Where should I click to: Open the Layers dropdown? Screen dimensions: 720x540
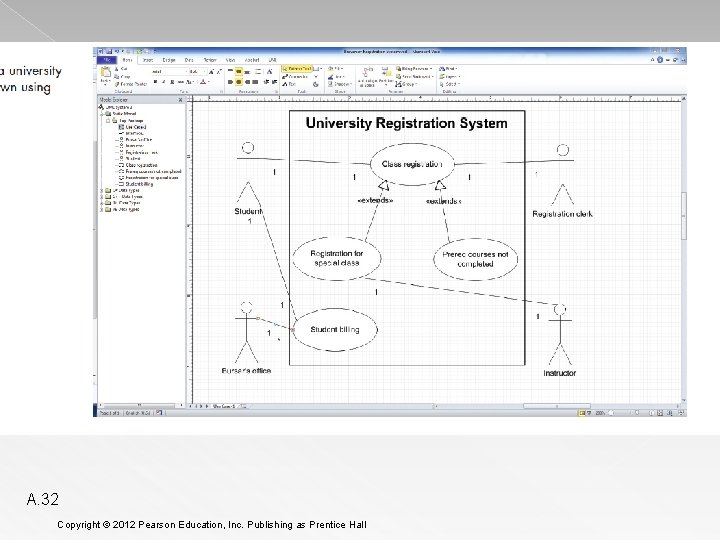tap(450, 77)
